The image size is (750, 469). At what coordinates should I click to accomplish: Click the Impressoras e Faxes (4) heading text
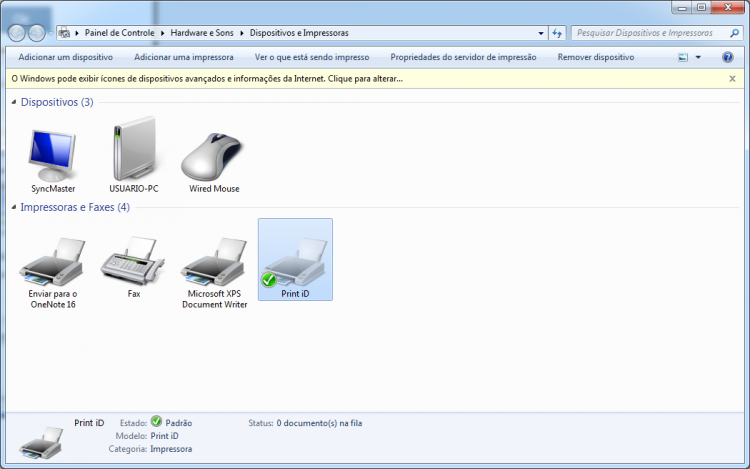[x=75, y=207]
